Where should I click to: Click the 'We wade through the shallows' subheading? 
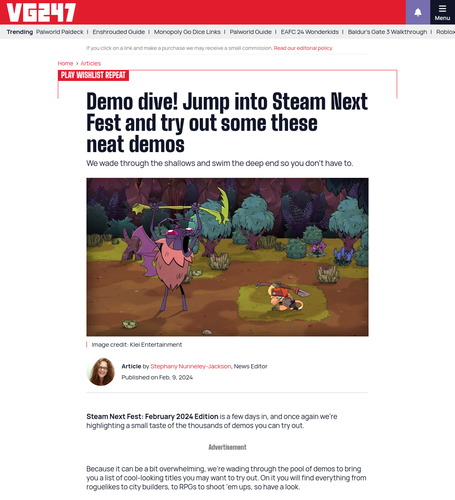(220, 163)
